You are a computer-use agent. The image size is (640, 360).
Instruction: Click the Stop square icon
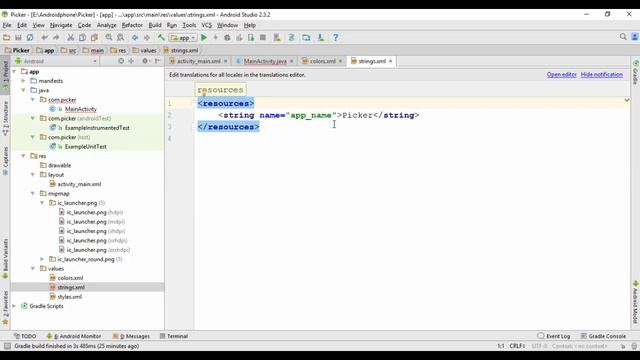coord(263,38)
